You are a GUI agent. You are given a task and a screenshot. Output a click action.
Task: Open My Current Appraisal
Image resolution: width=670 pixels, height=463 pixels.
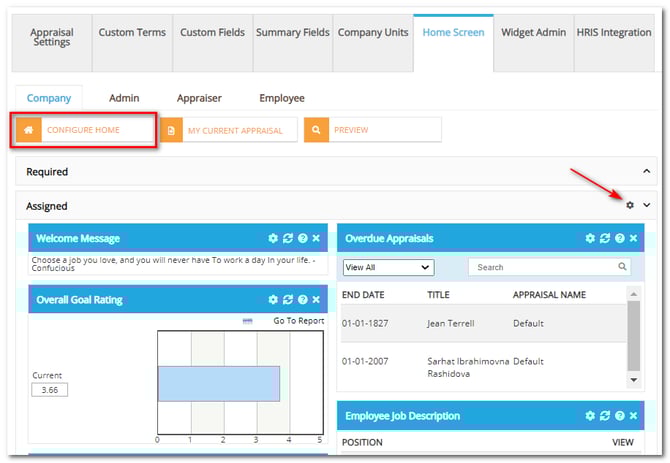pos(229,131)
